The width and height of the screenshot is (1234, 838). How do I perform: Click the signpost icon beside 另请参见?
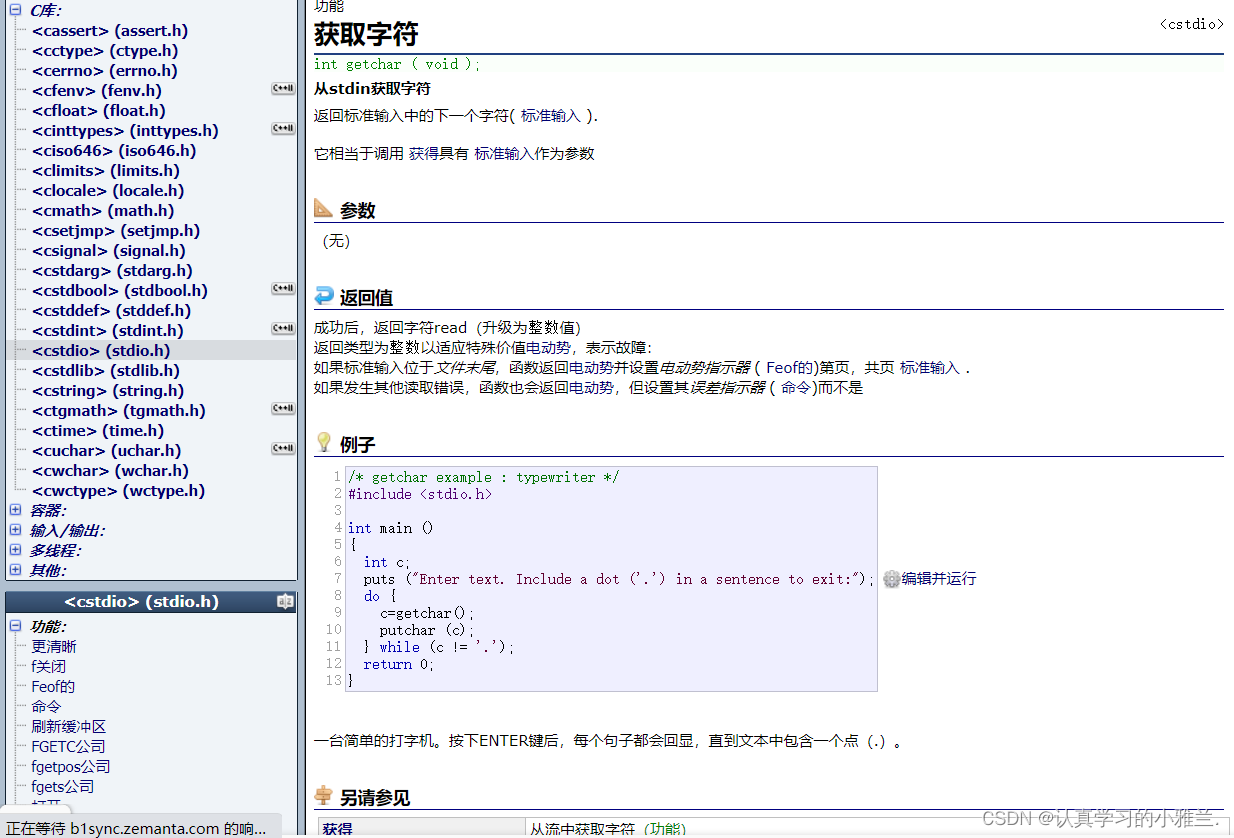[x=323, y=796]
